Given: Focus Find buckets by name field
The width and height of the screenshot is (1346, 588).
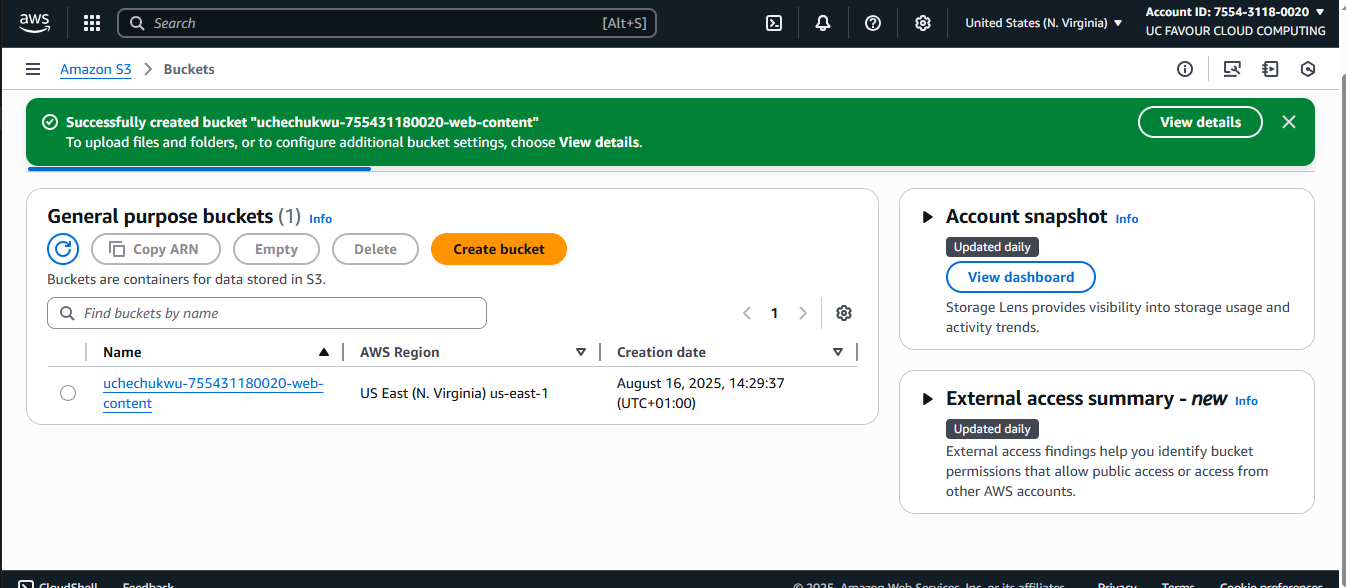Looking at the screenshot, I should [x=267, y=313].
